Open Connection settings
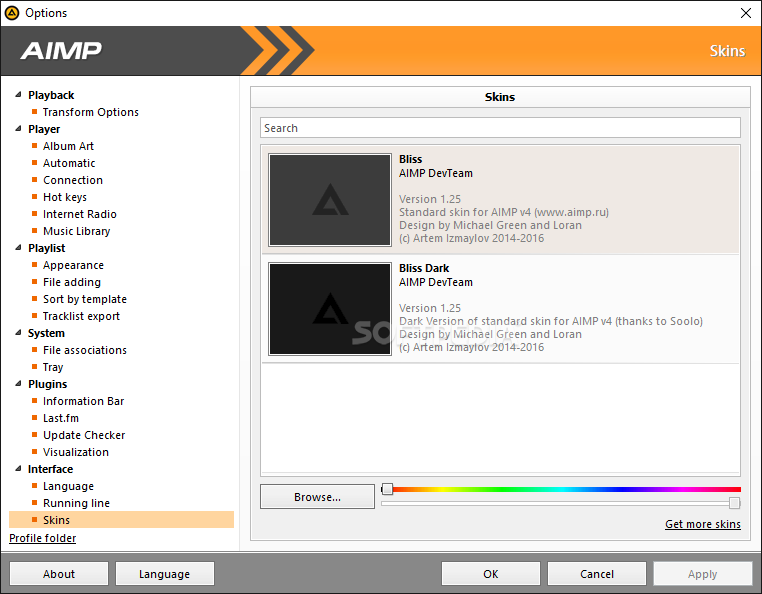Image resolution: width=762 pixels, height=594 pixels. pyautogui.click(x=73, y=180)
